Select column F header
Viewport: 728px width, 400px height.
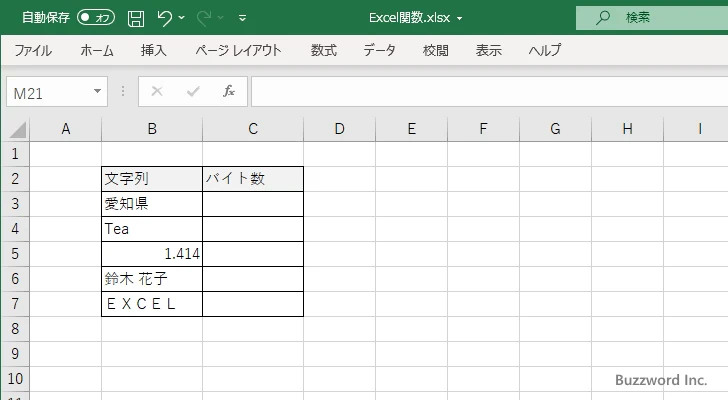tap(483, 129)
